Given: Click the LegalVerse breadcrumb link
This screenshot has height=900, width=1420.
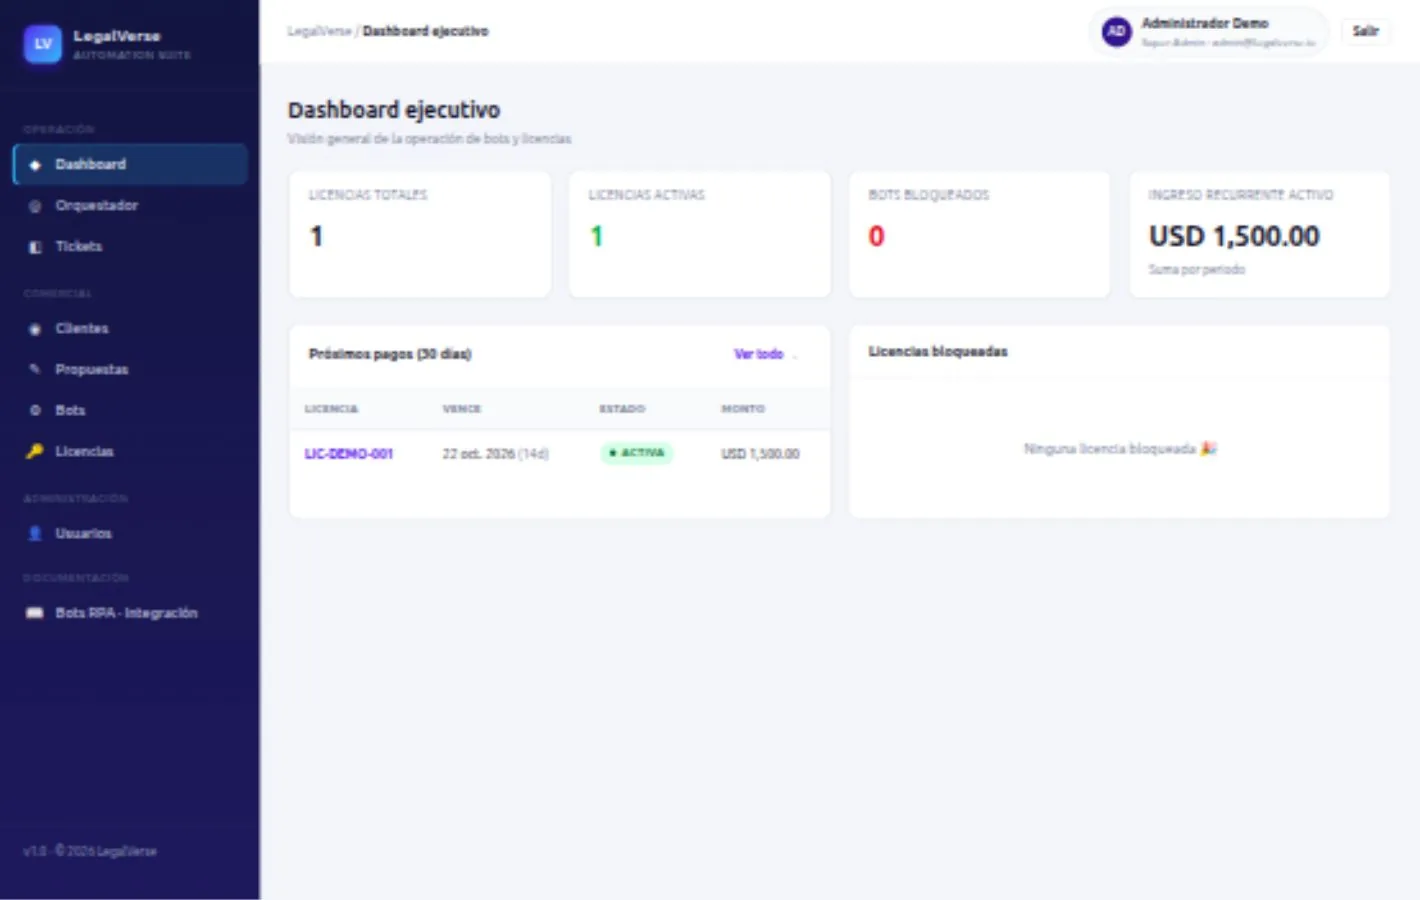Looking at the screenshot, I should [x=319, y=32].
